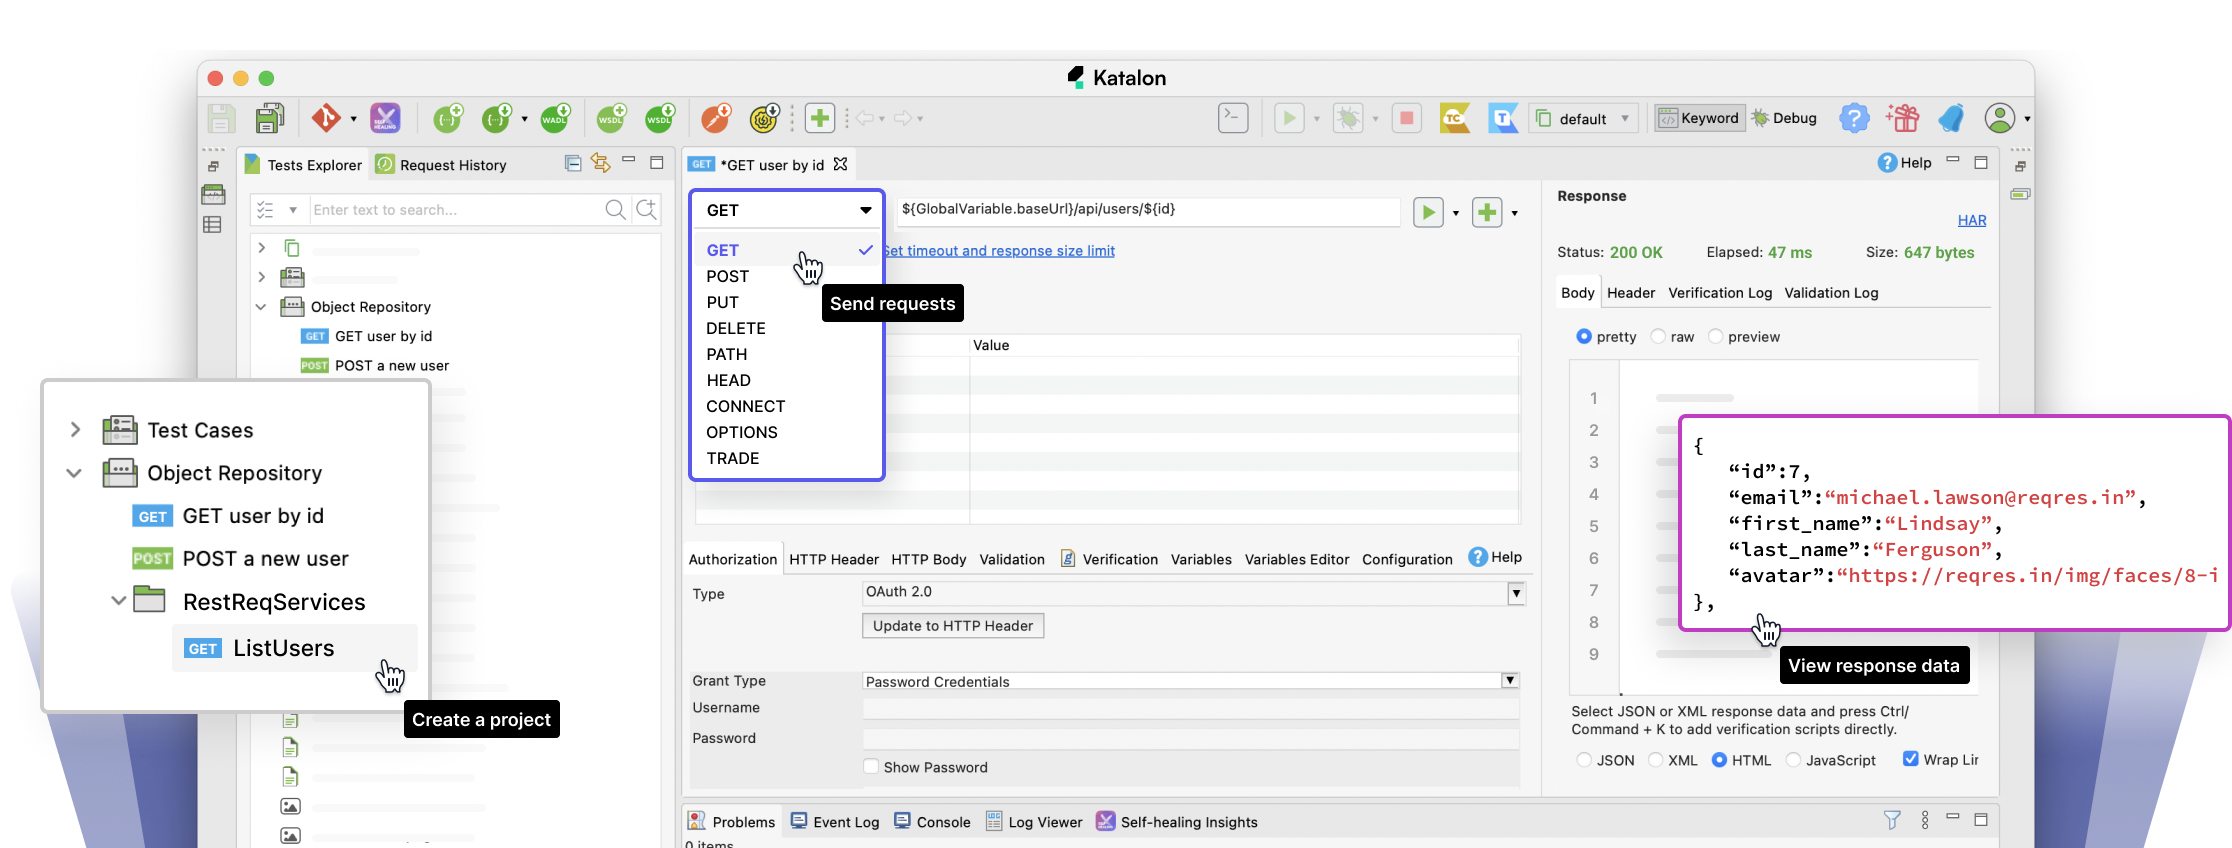
Task: Create a new REST request via the plus-badged braces icon
Action: pyautogui.click(x=448, y=118)
